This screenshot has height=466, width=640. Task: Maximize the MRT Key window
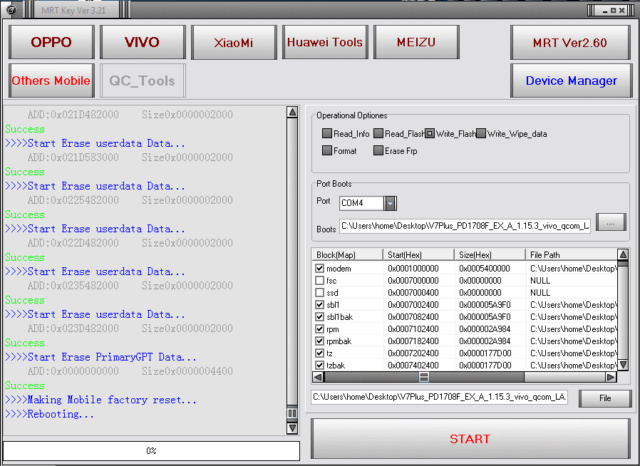point(613,11)
